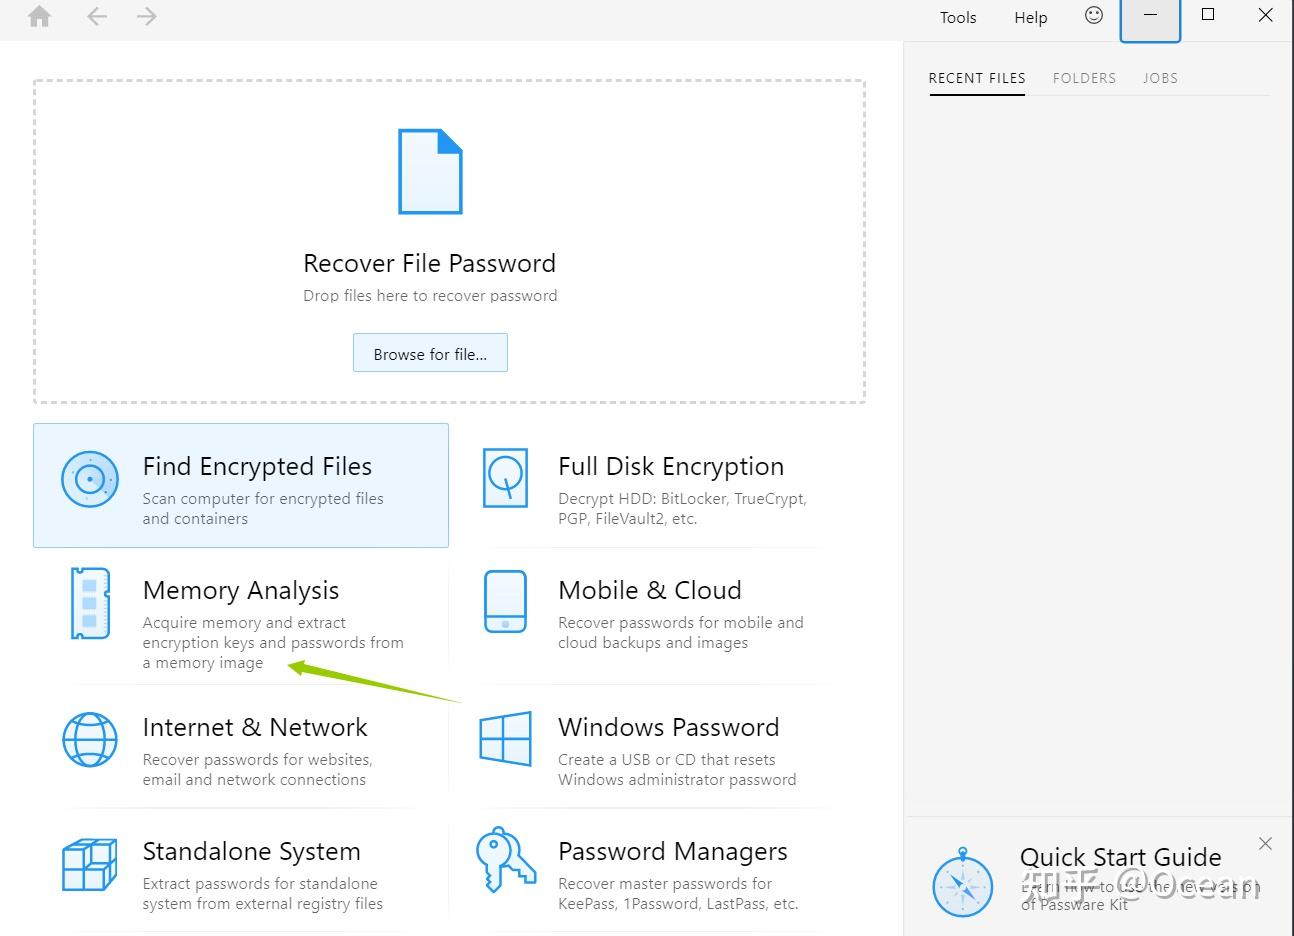
Task: Click the Recover File Password document icon
Action: click(430, 171)
